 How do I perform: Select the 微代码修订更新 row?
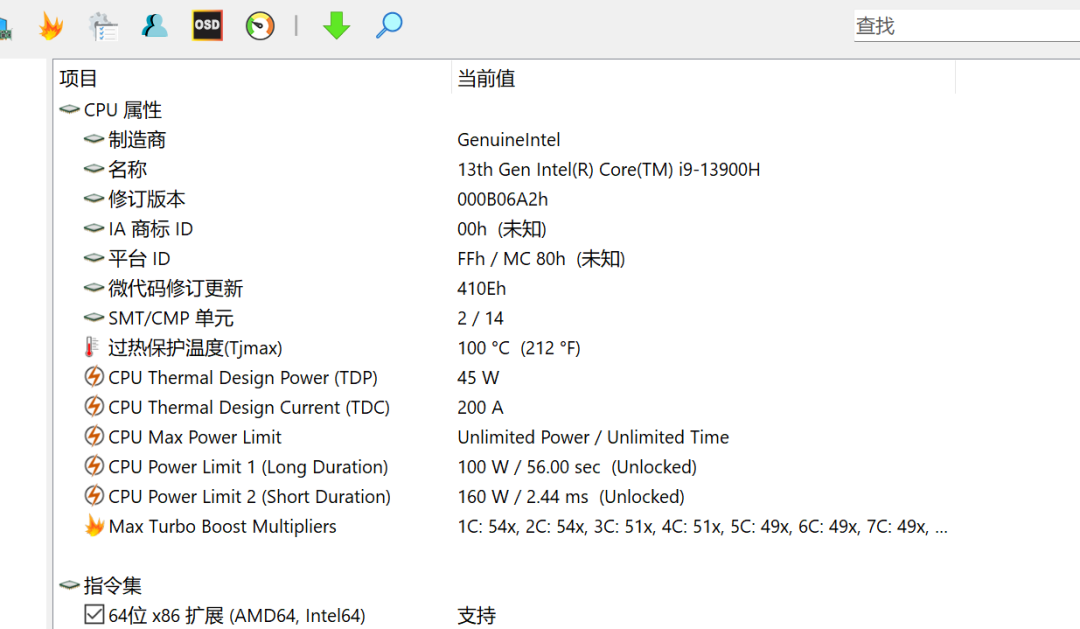pos(176,288)
